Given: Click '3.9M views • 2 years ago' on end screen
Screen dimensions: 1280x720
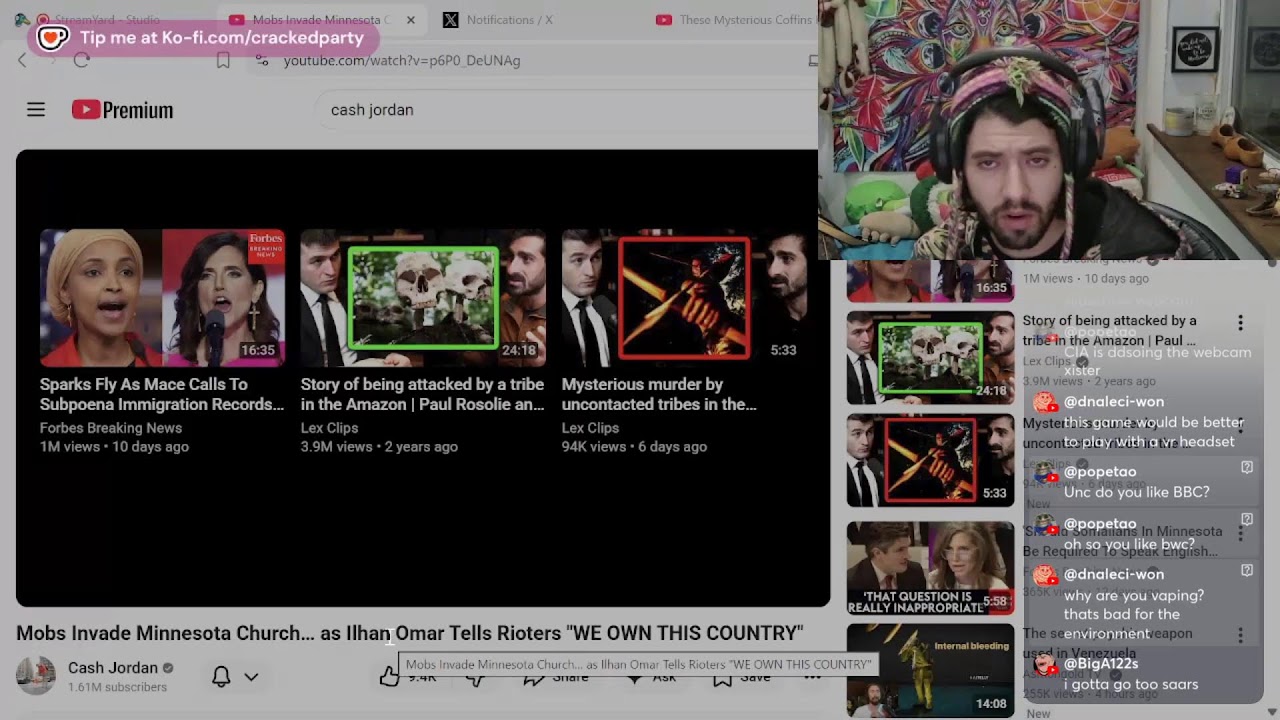Looking at the screenshot, I should (379, 447).
